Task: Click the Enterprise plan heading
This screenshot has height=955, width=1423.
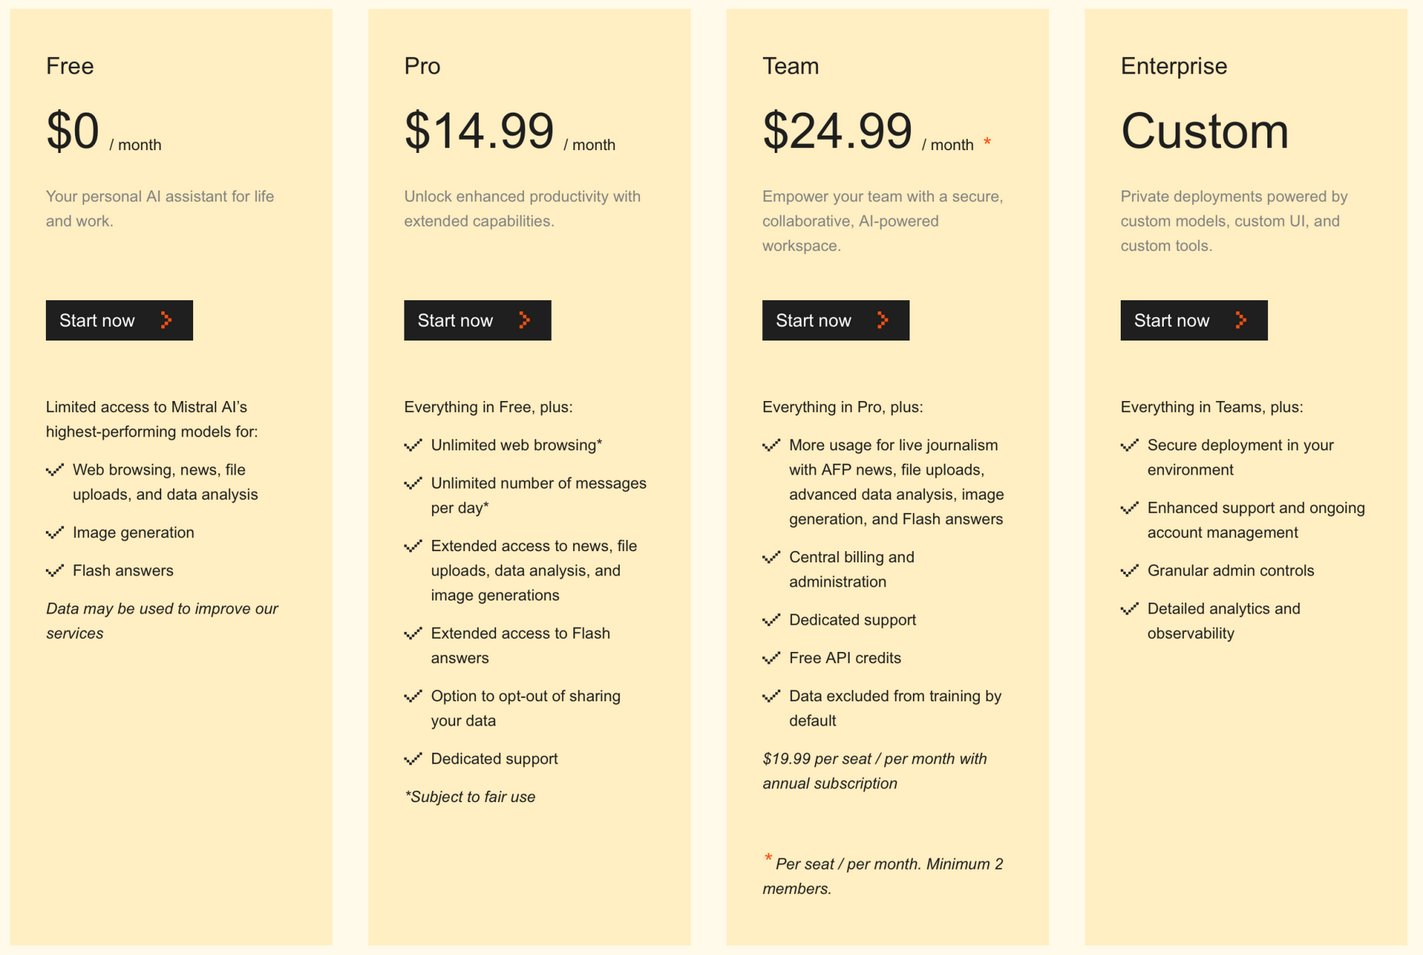Action: point(1173,66)
